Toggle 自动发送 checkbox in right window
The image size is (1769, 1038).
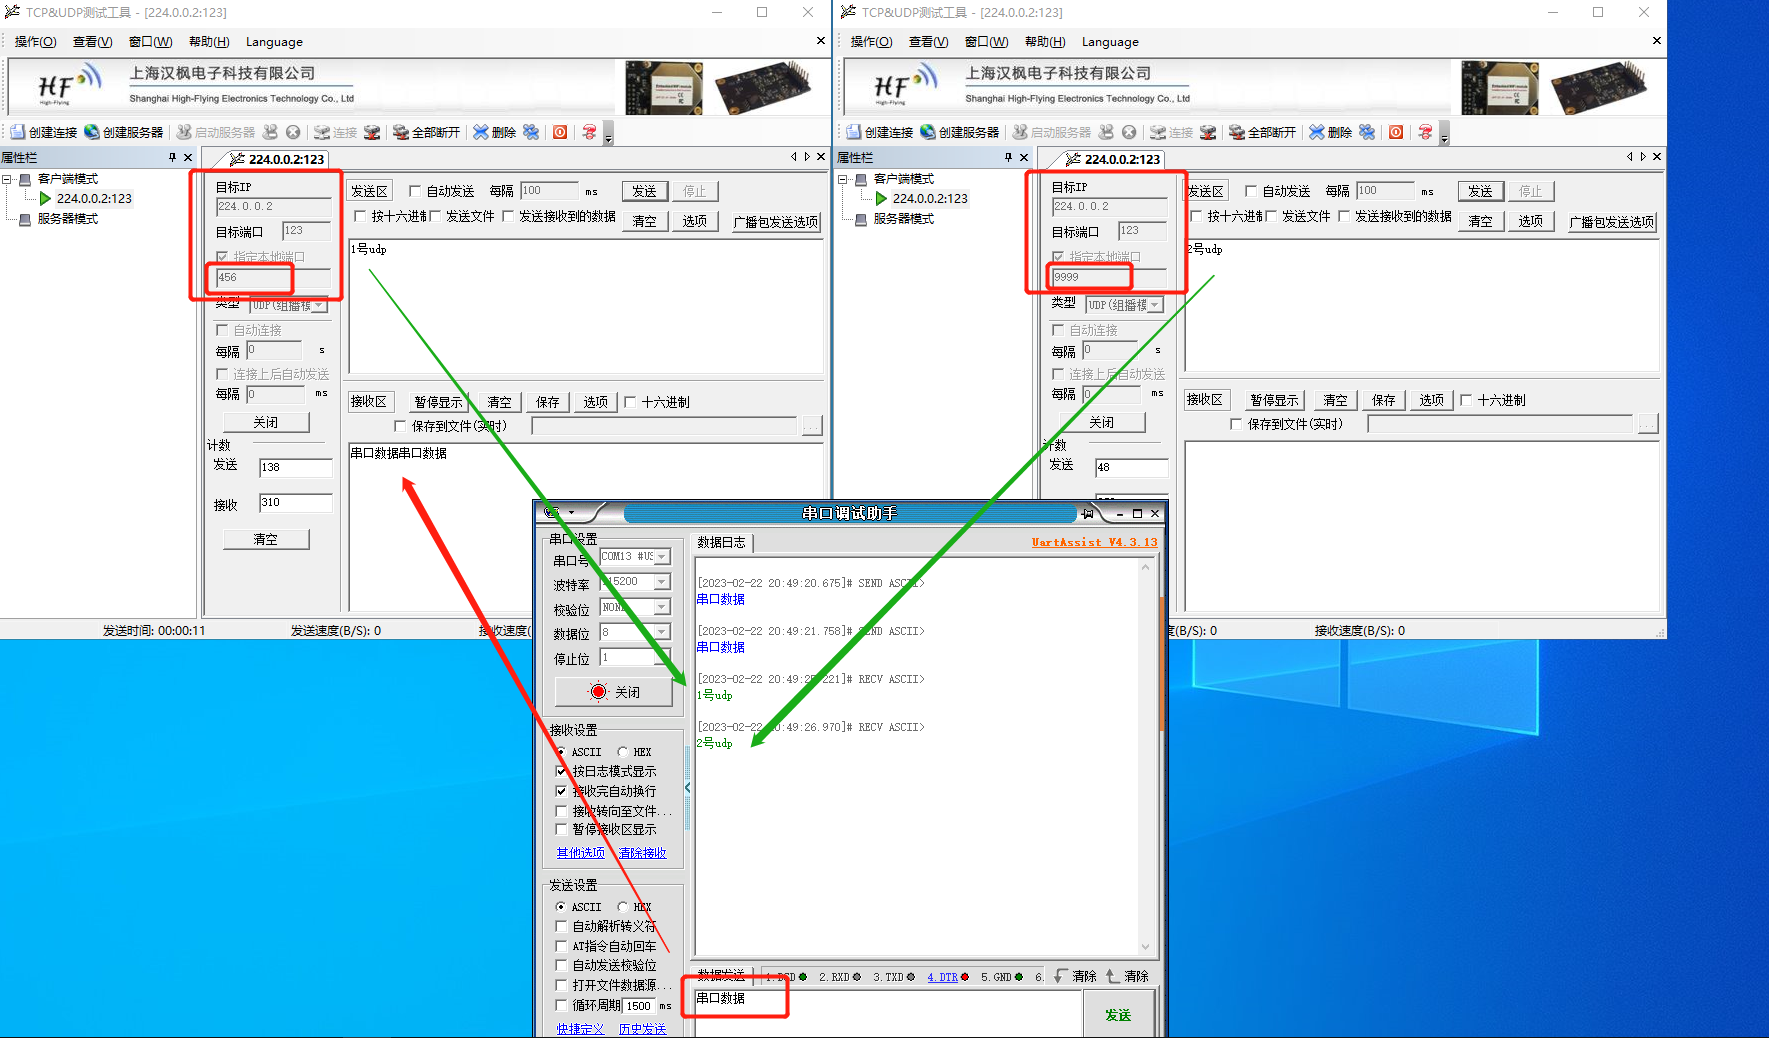tap(1251, 191)
